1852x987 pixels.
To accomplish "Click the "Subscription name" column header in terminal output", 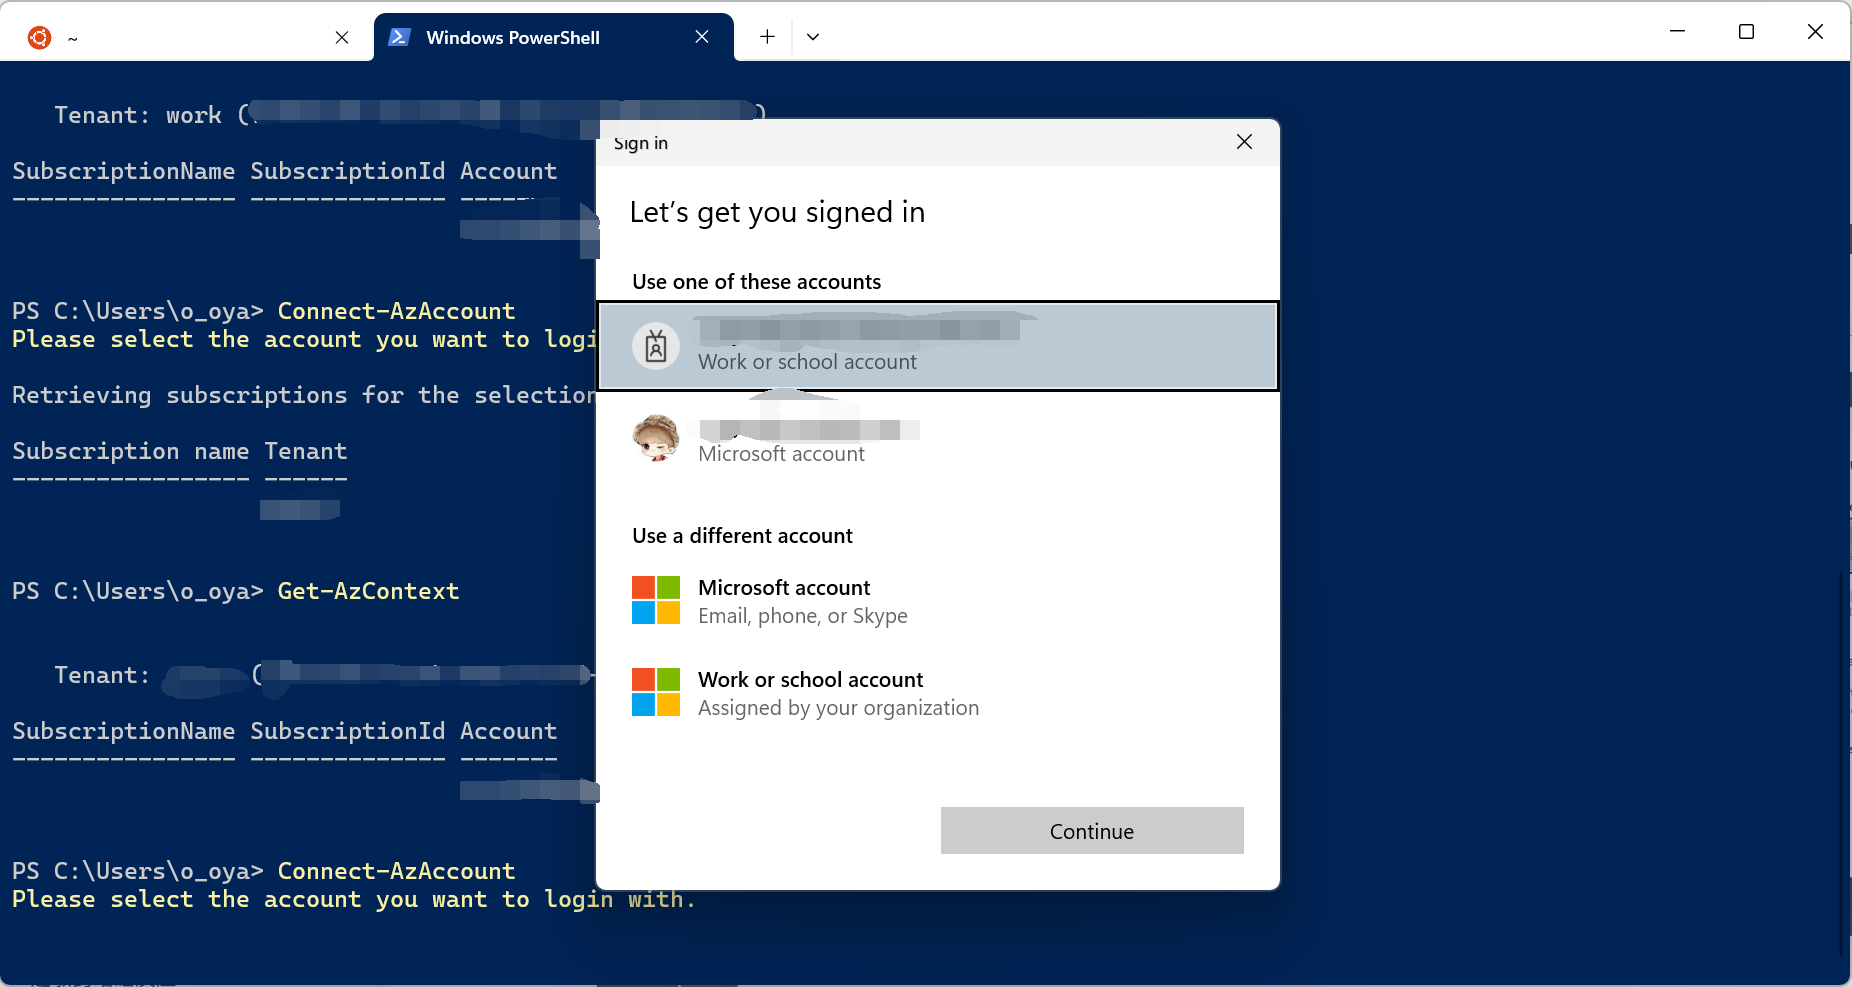I will pos(130,451).
